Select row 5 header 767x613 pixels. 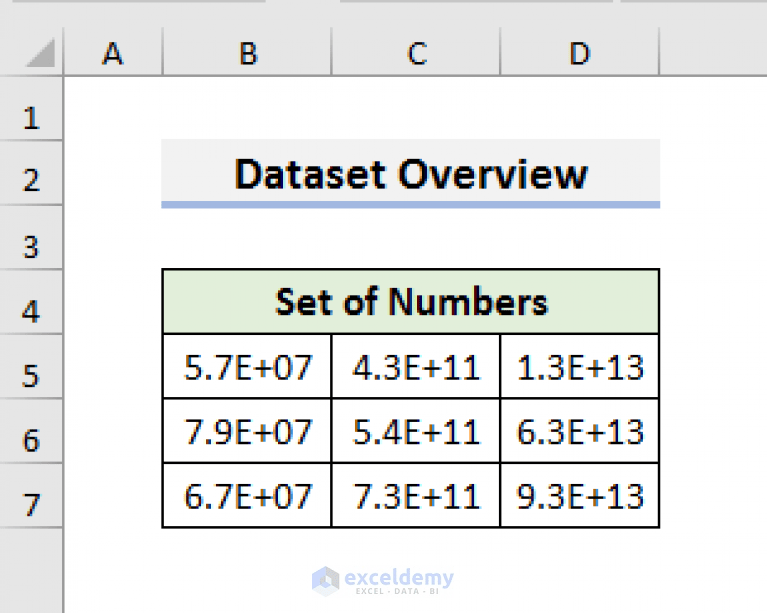tap(31, 366)
